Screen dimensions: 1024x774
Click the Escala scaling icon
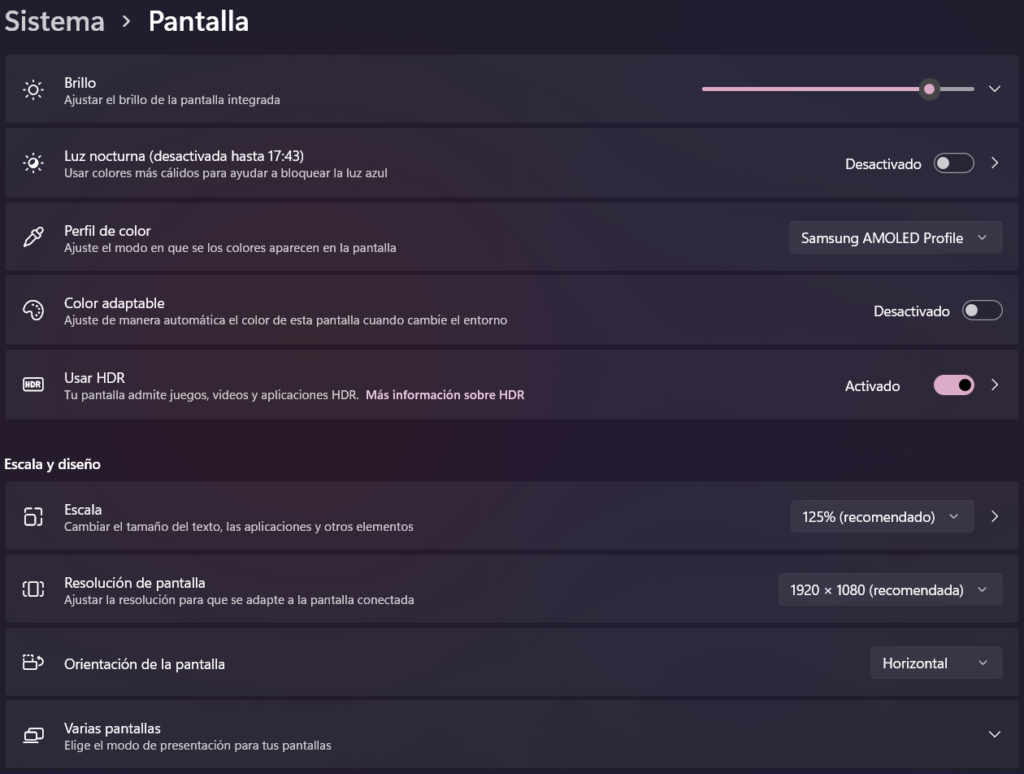34,516
